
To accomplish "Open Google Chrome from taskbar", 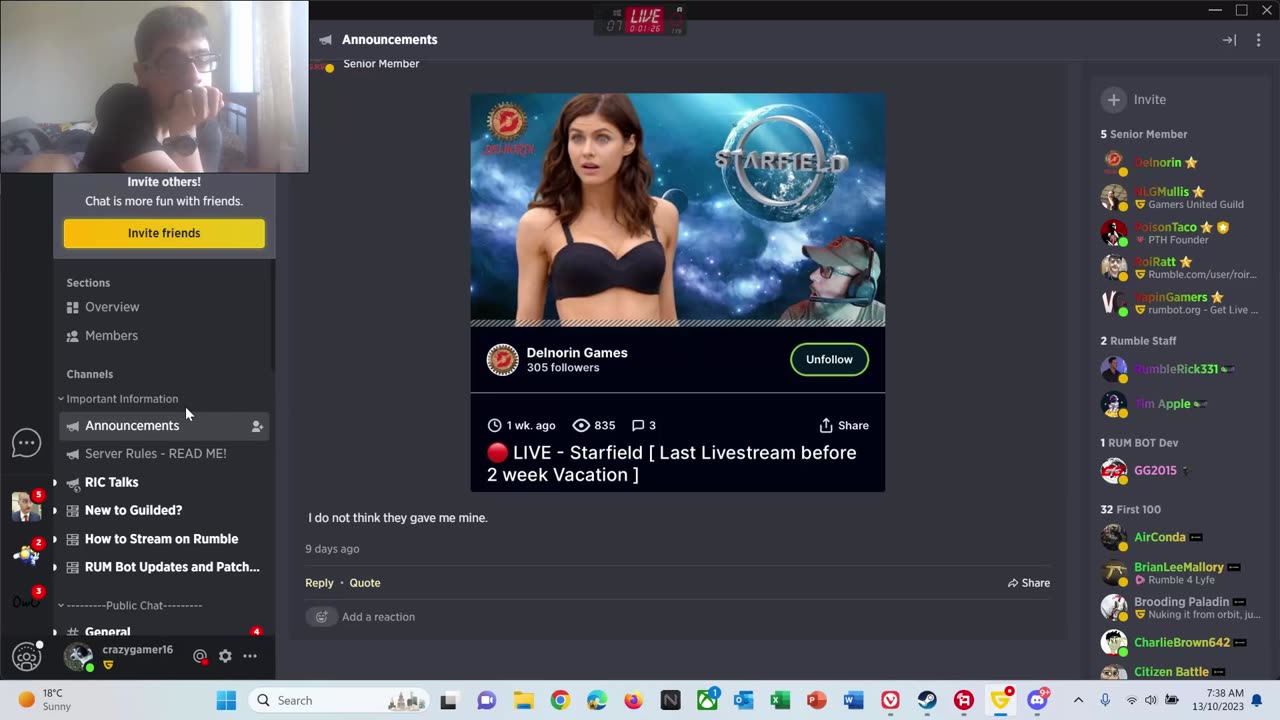I will (560, 700).
